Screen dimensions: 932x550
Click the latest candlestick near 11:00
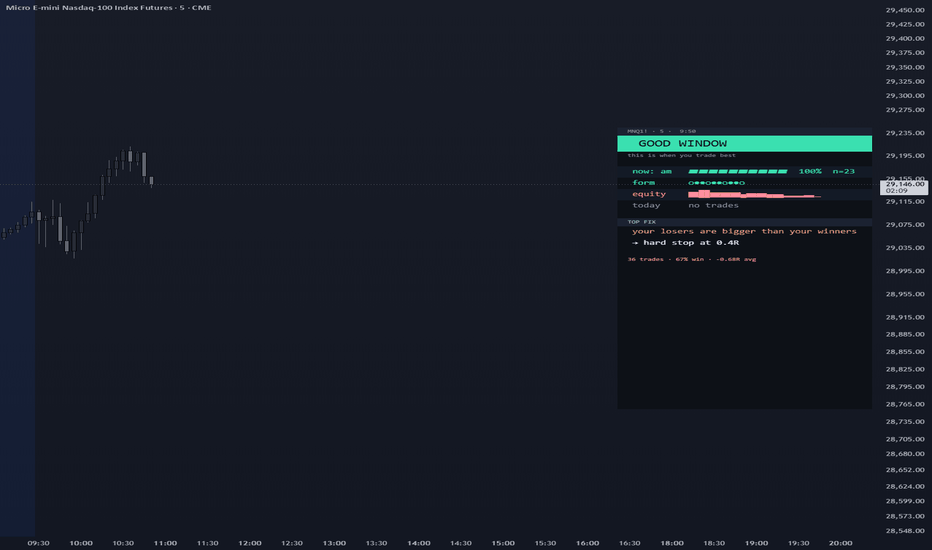click(x=152, y=181)
